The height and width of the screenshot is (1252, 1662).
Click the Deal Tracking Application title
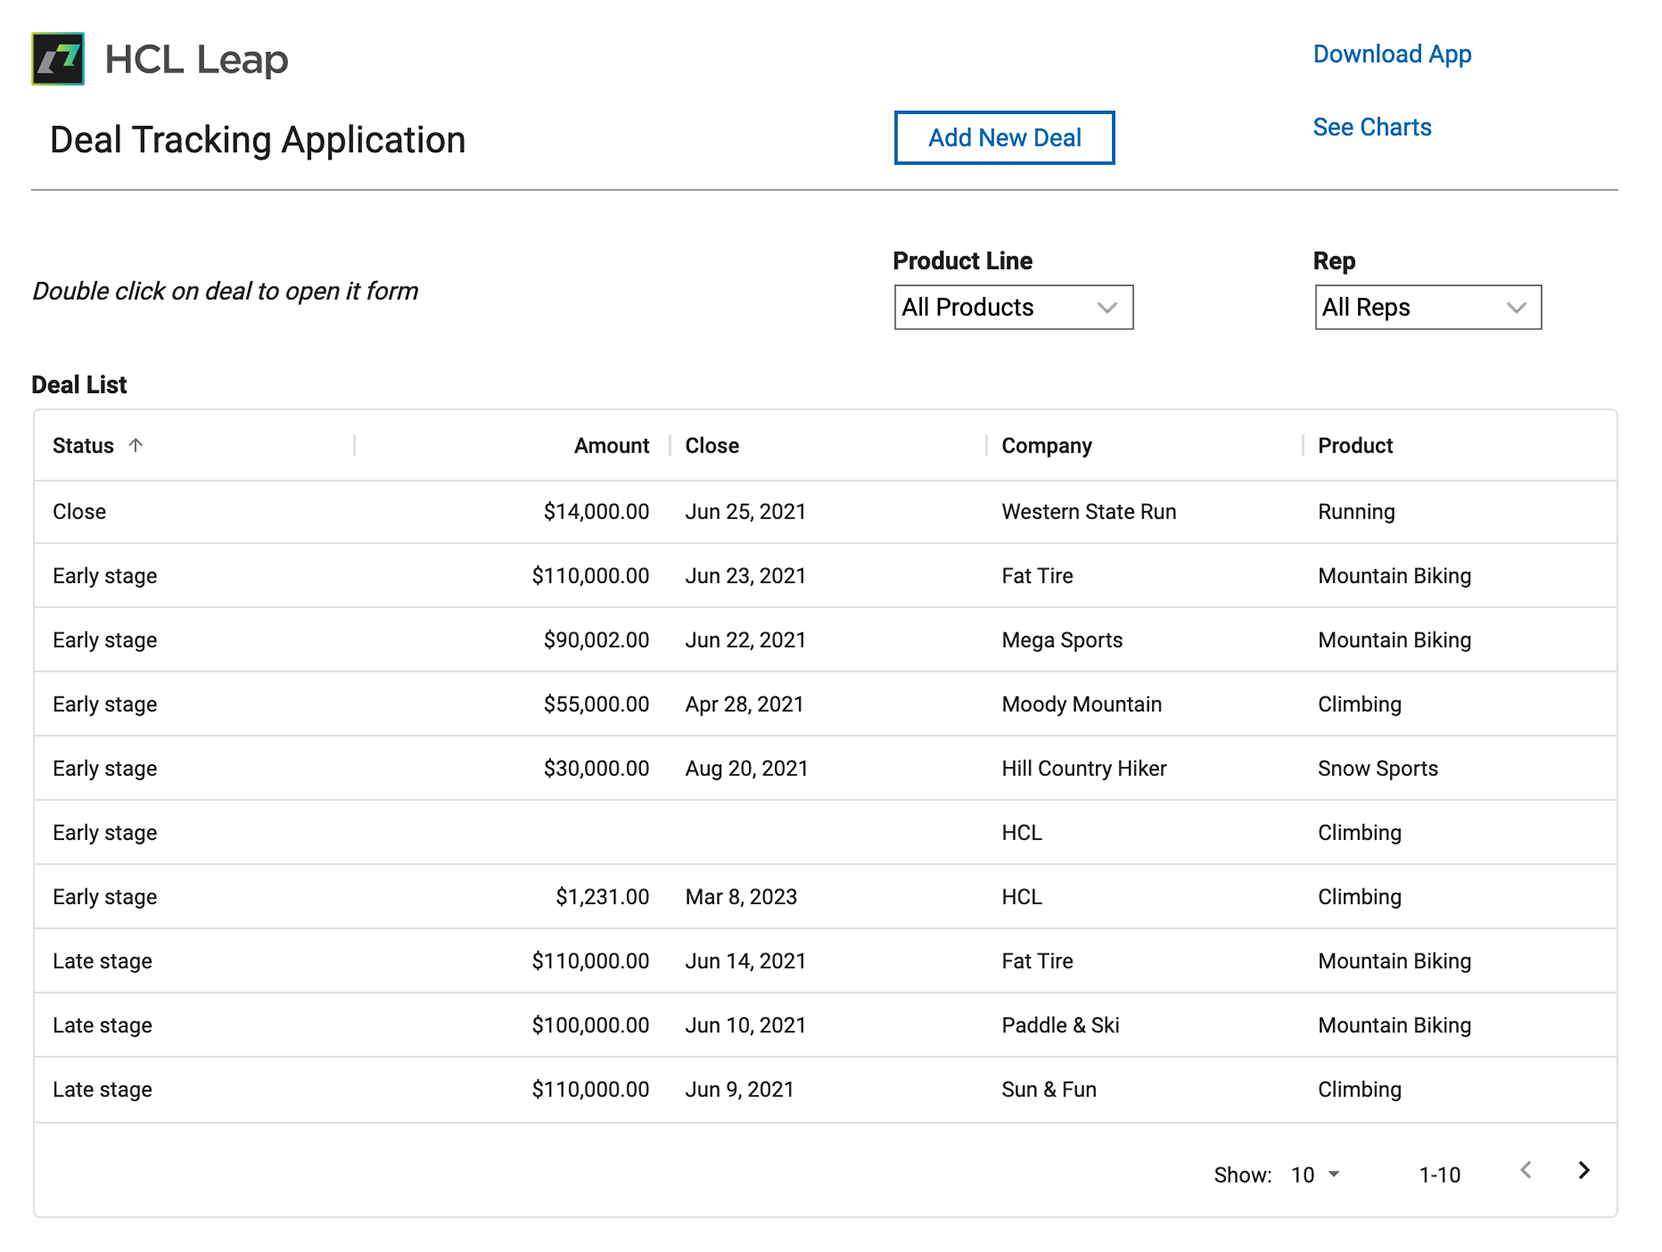(257, 140)
